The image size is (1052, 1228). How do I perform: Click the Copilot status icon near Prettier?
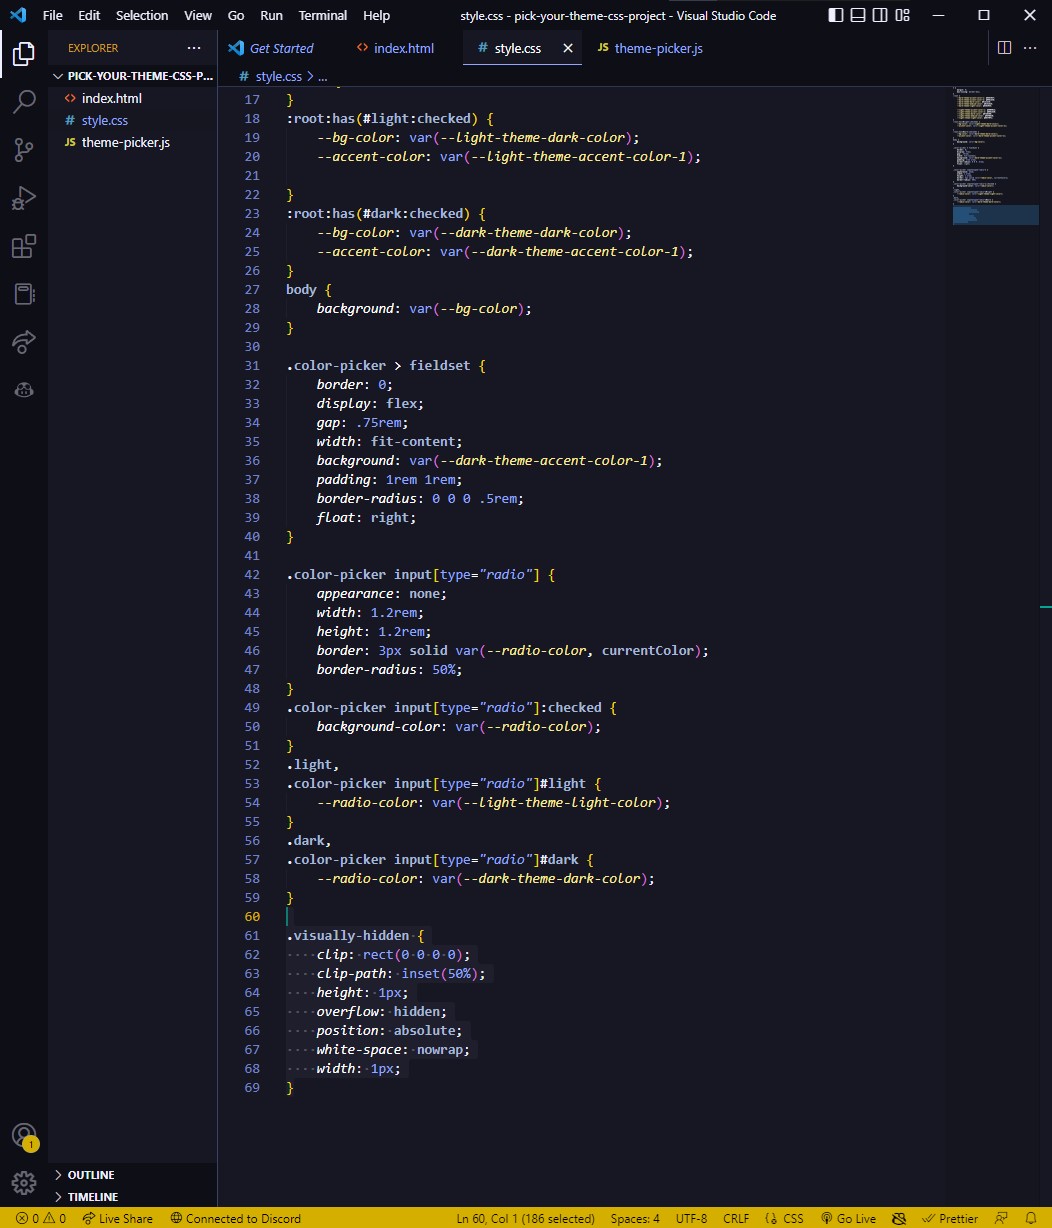pyautogui.click(x=898, y=1218)
